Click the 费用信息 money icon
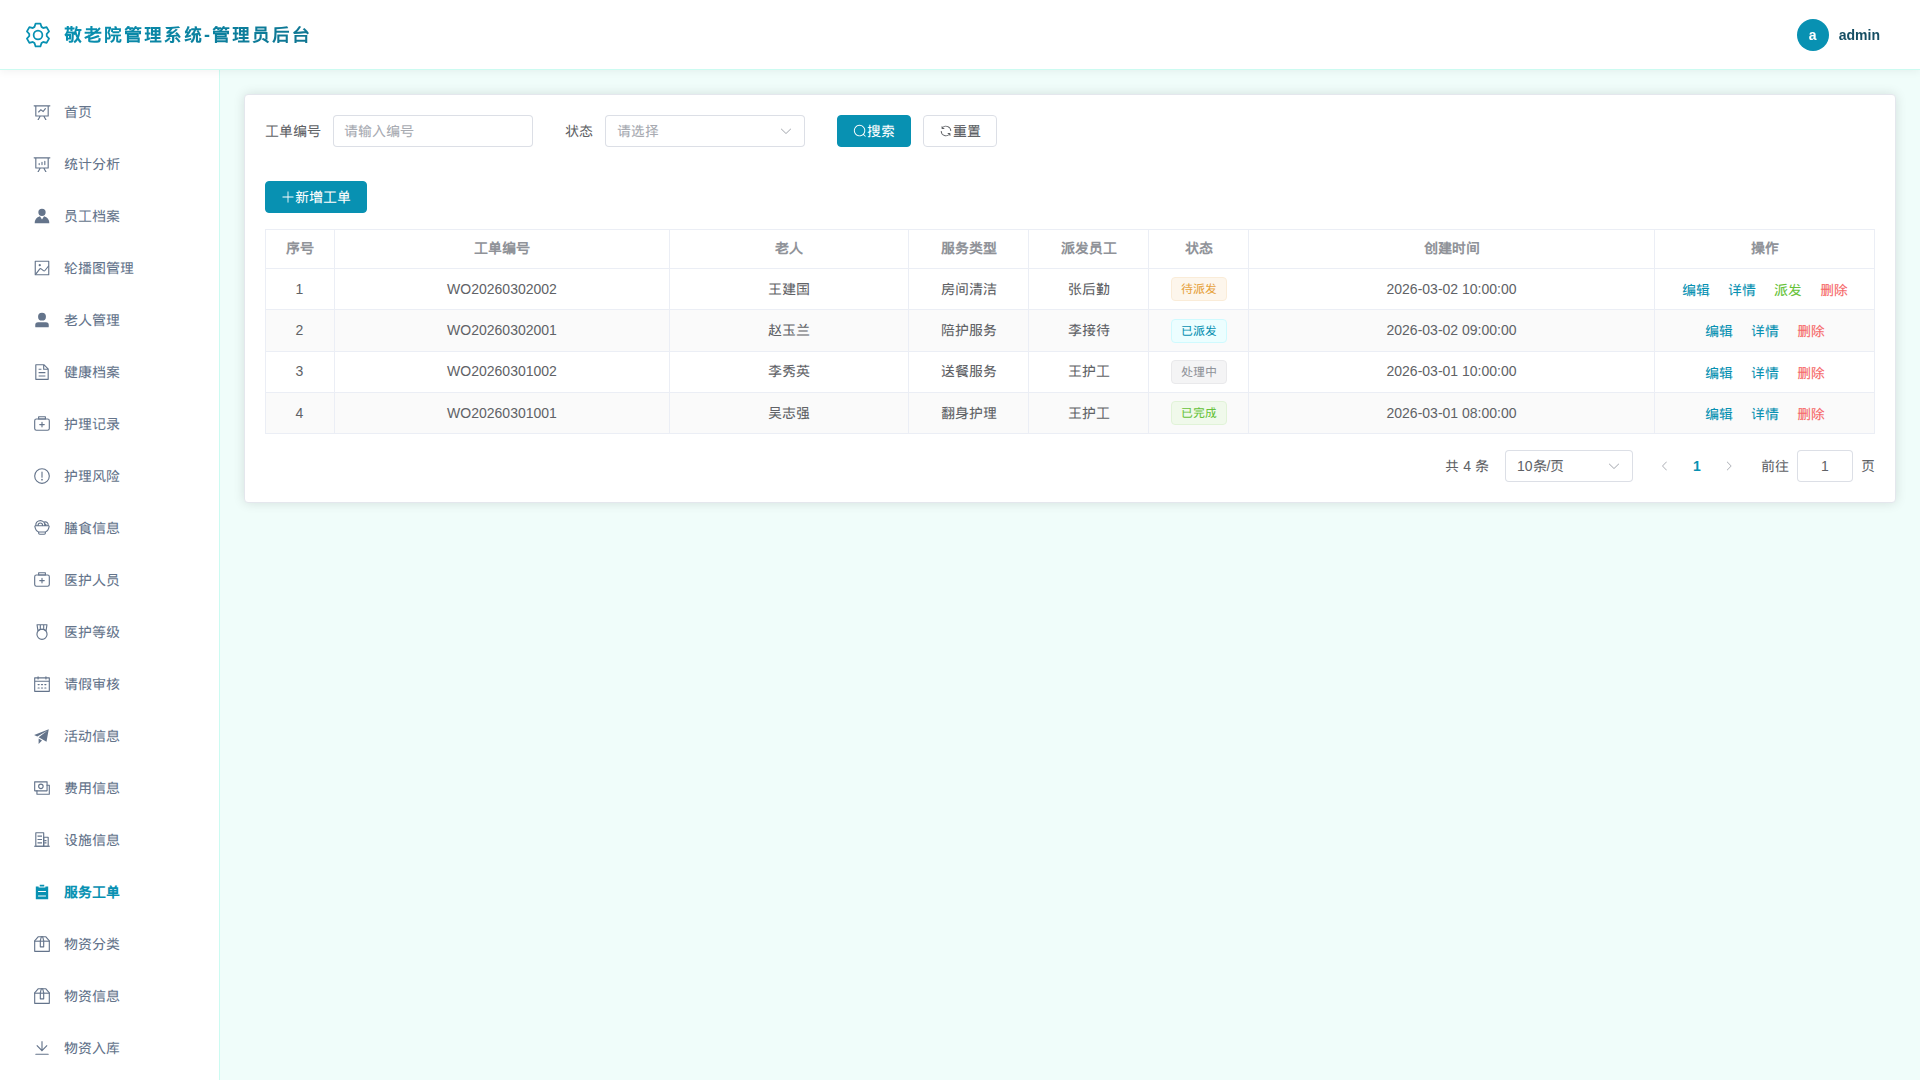 (x=42, y=788)
